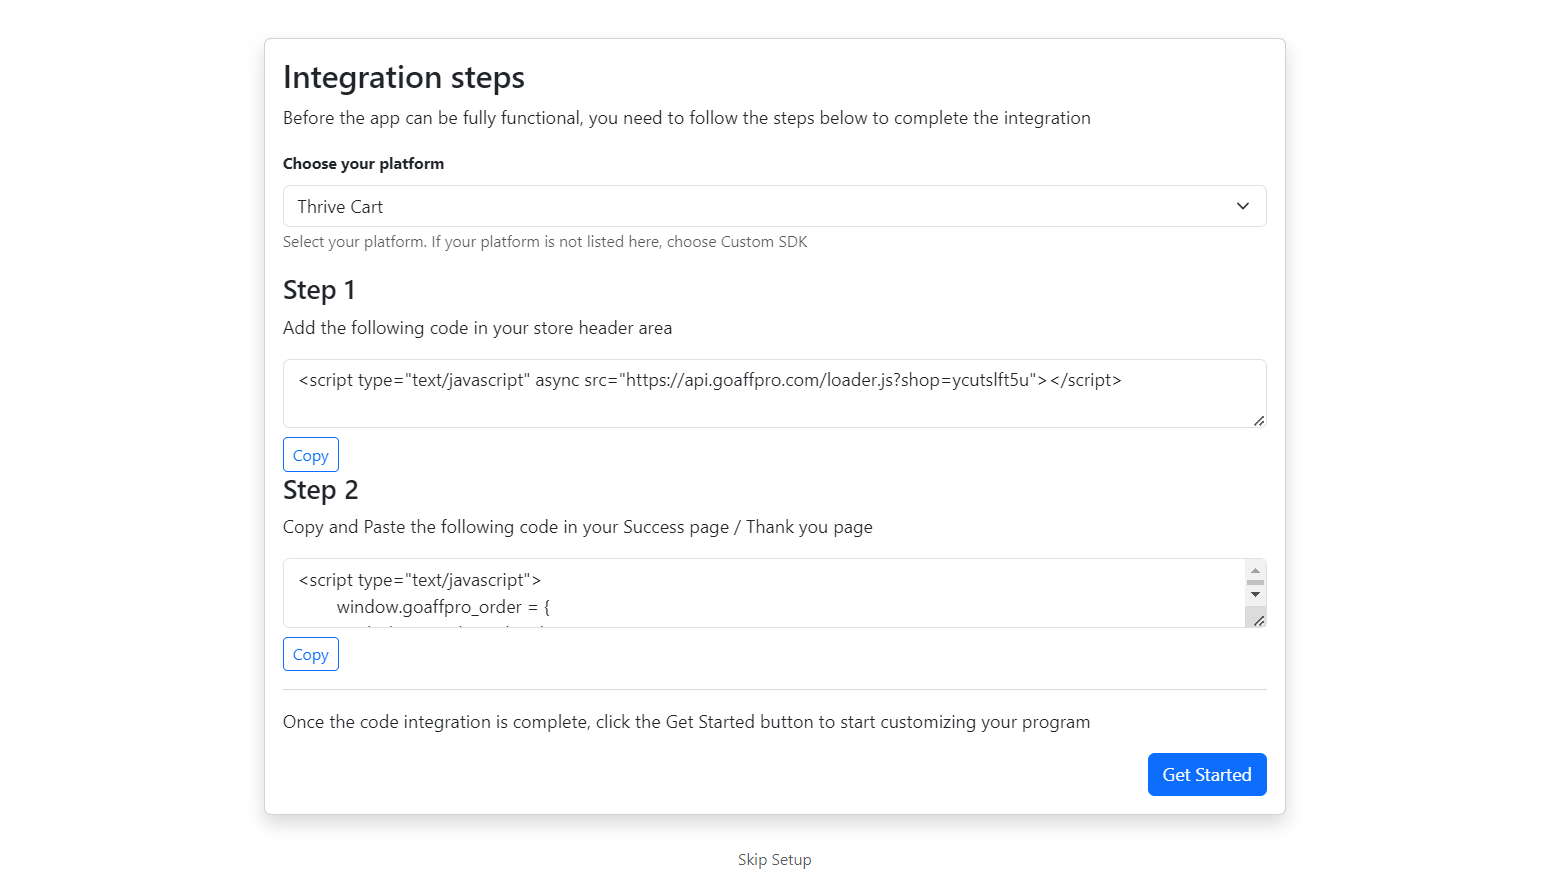Screen dimensions: 1548x887
Task: Open the Thrive Cart platform dropdown
Action: pos(760,206)
